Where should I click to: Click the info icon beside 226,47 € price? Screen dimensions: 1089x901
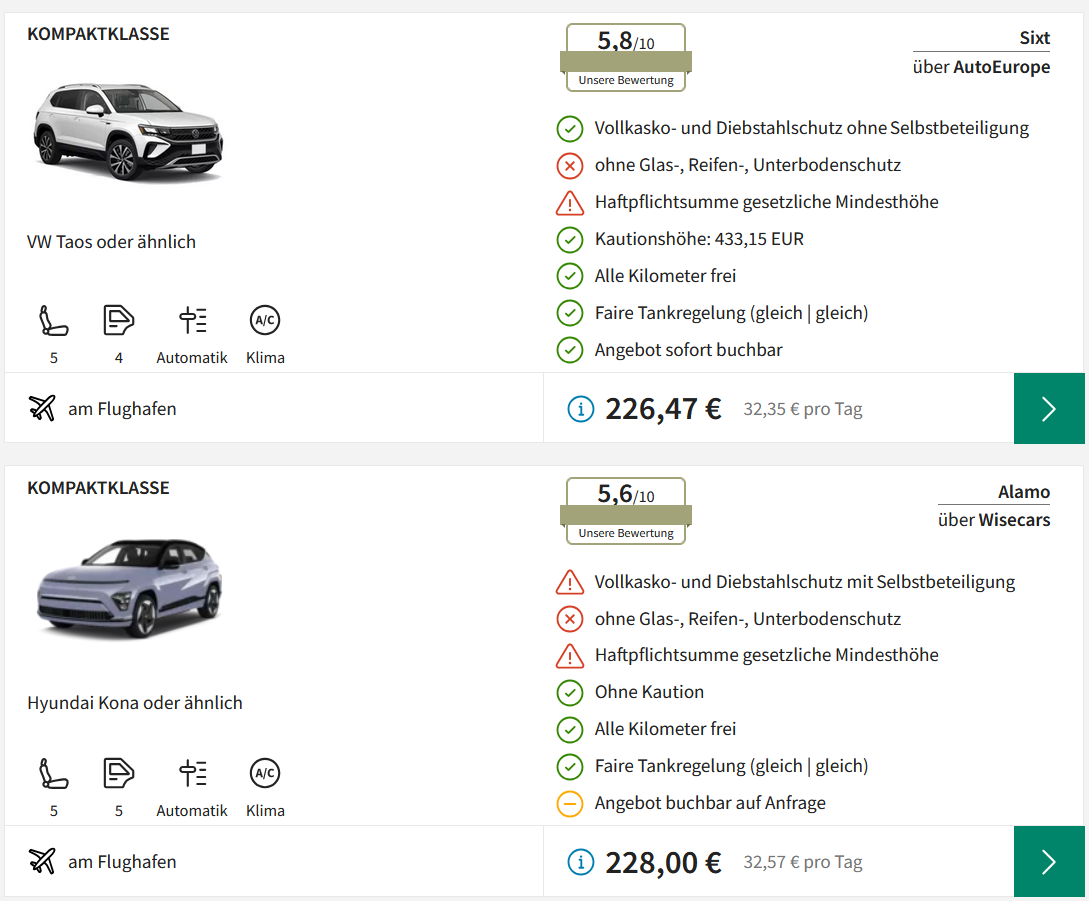pos(580,409)
